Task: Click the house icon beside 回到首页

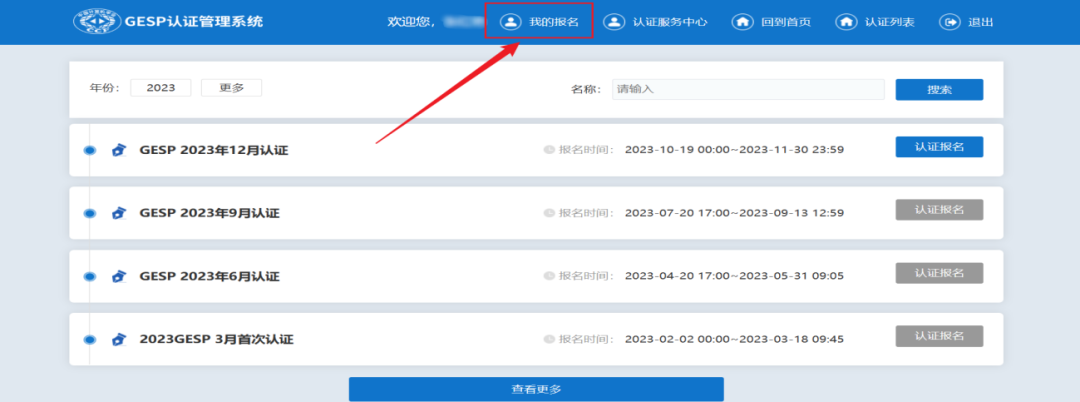Action: 742,22
